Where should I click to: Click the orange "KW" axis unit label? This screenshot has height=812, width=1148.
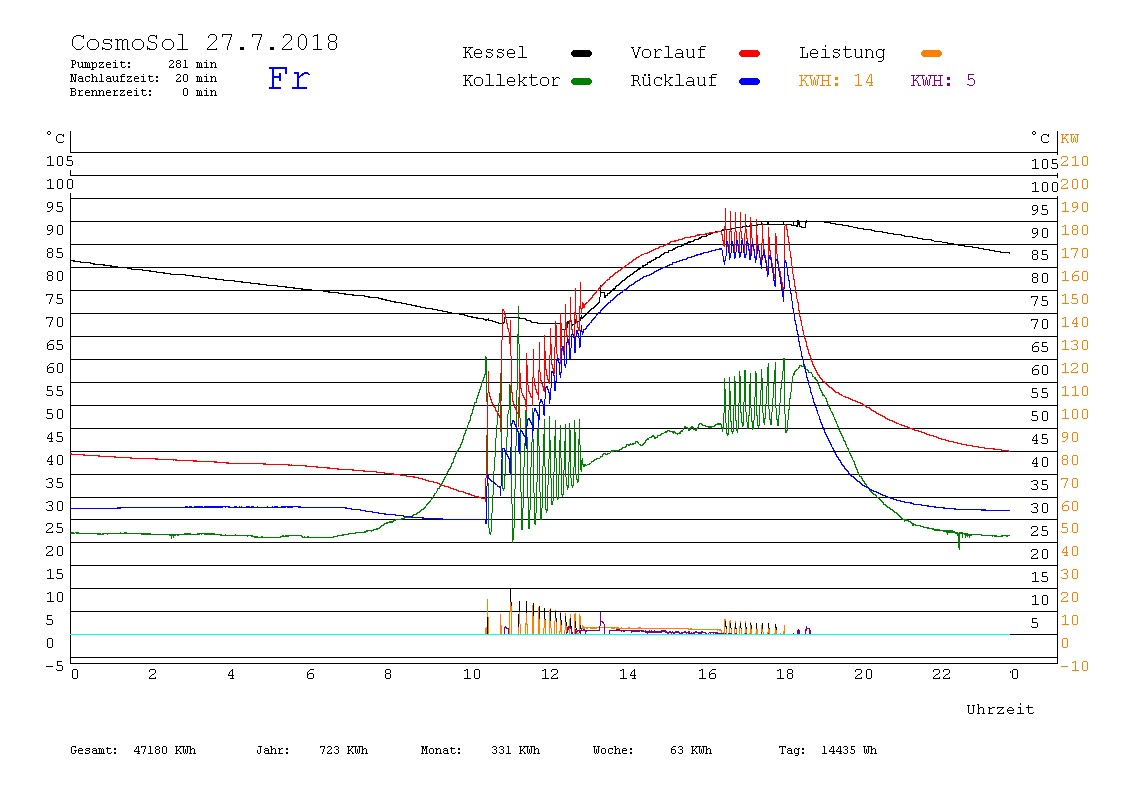[x=1070, y=138]
